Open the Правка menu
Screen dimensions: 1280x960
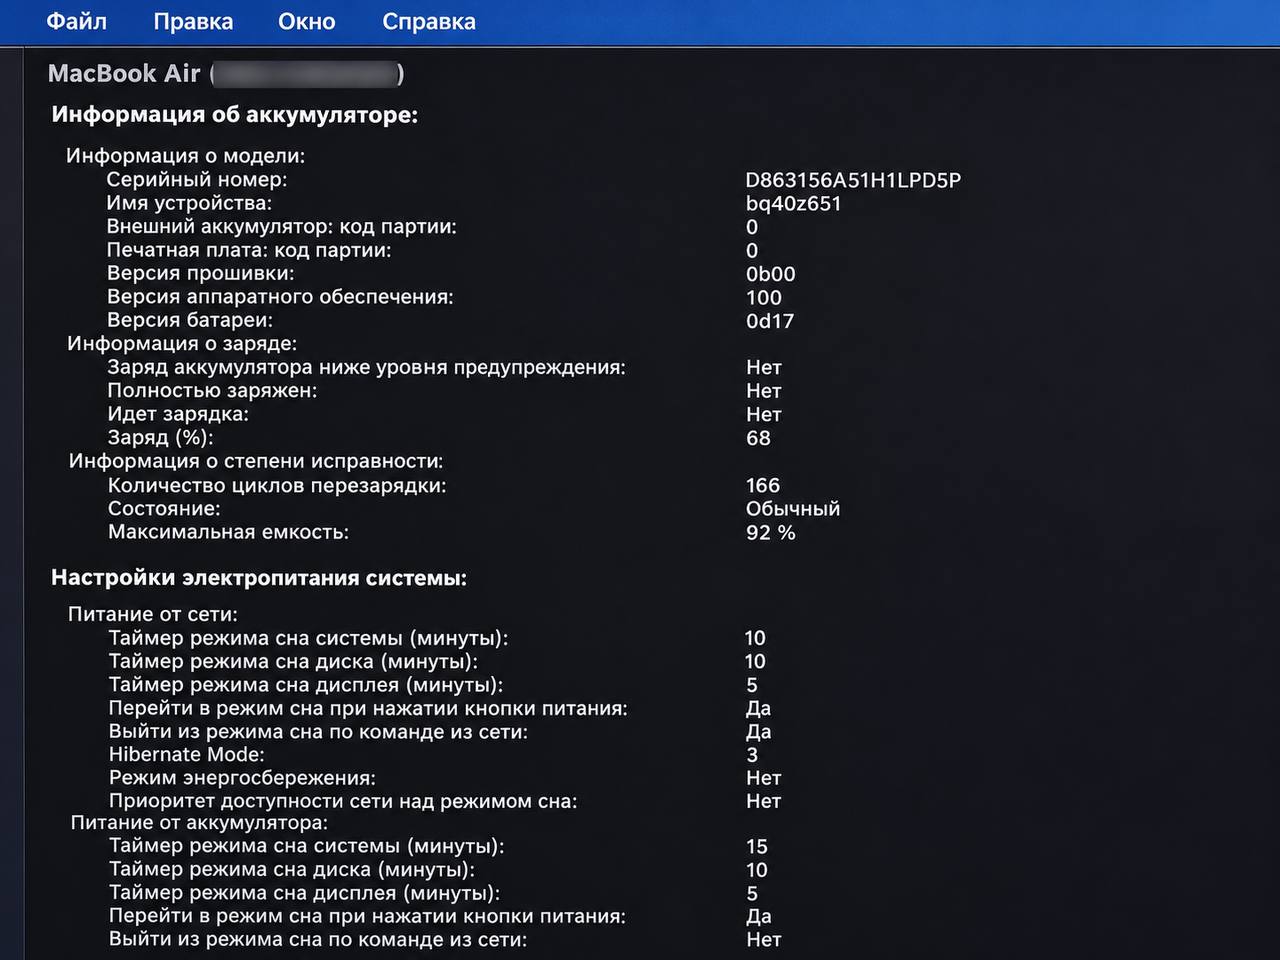193,21
